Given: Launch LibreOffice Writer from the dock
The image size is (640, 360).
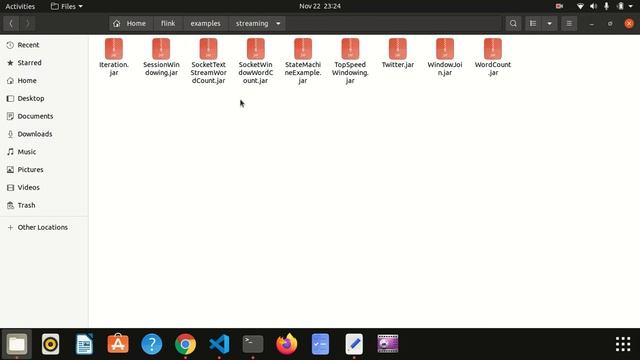Looking at the screenshot, I should click(x=84, y=344).
